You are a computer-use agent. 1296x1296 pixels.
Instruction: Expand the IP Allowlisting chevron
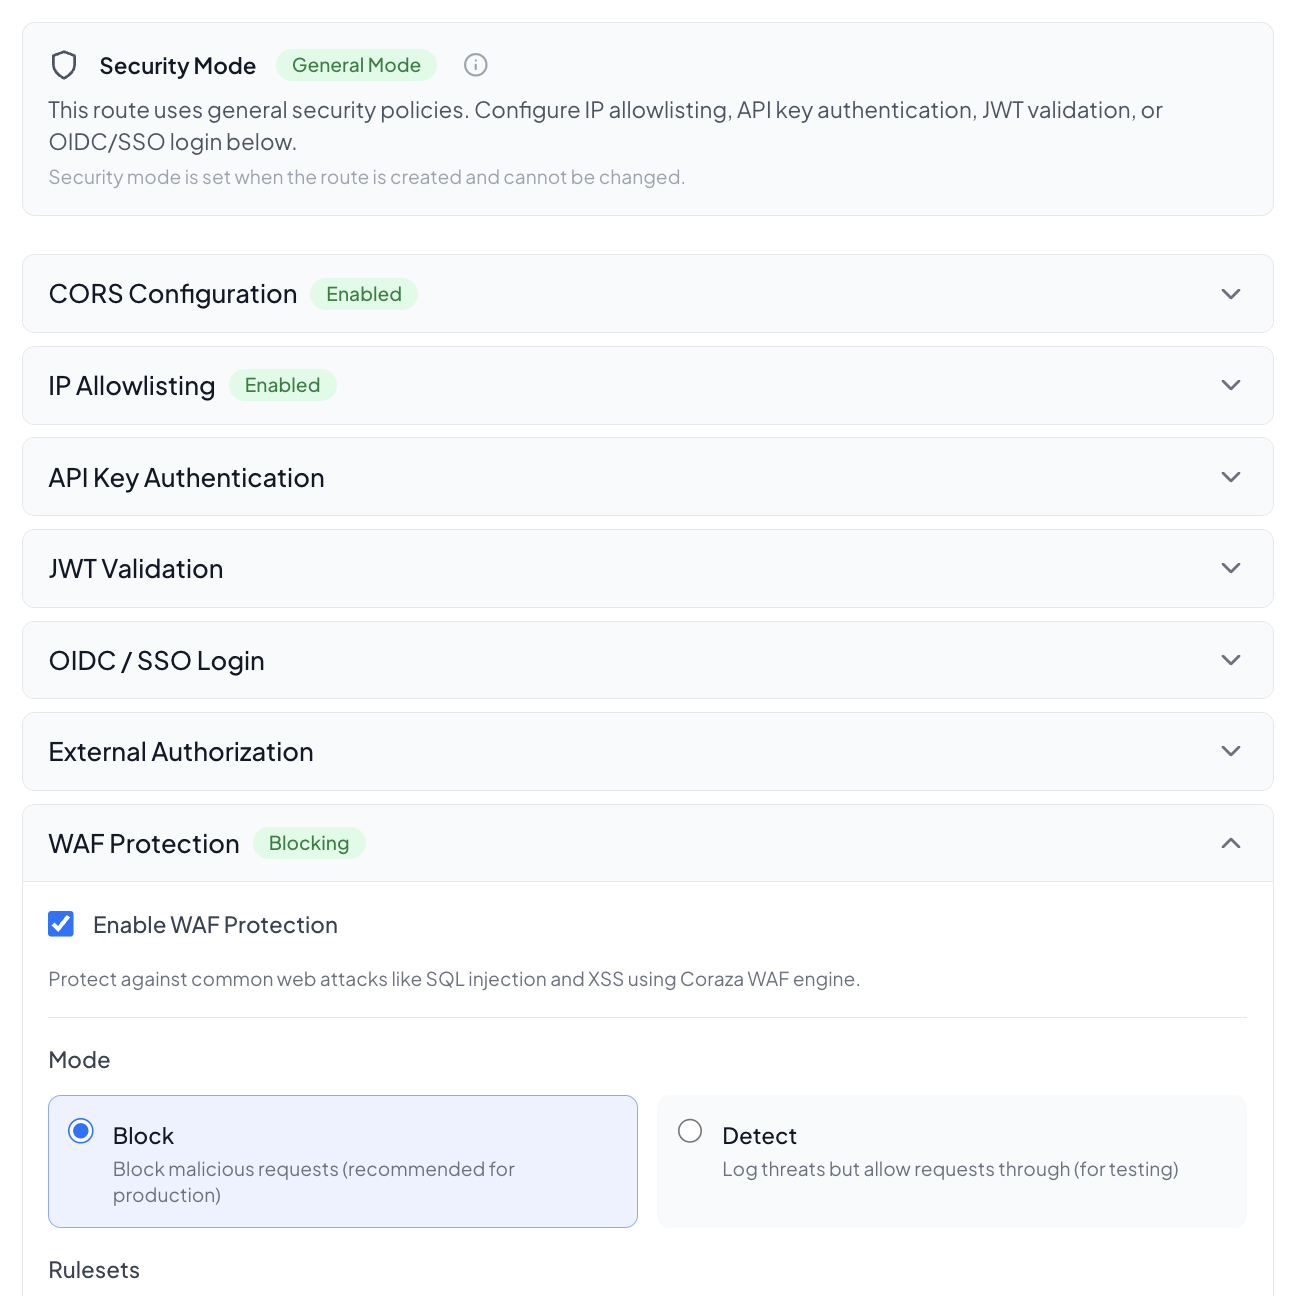pos(1231,385)
